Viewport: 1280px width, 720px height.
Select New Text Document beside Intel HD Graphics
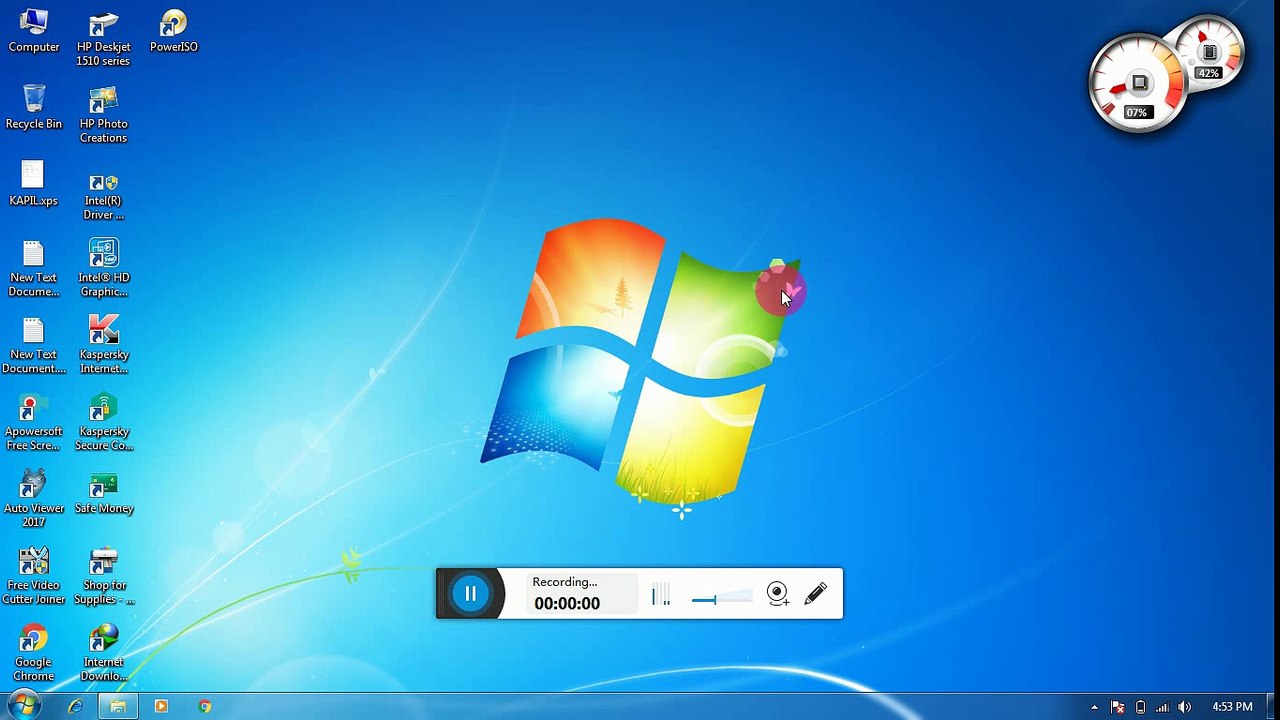coord(34,268)
